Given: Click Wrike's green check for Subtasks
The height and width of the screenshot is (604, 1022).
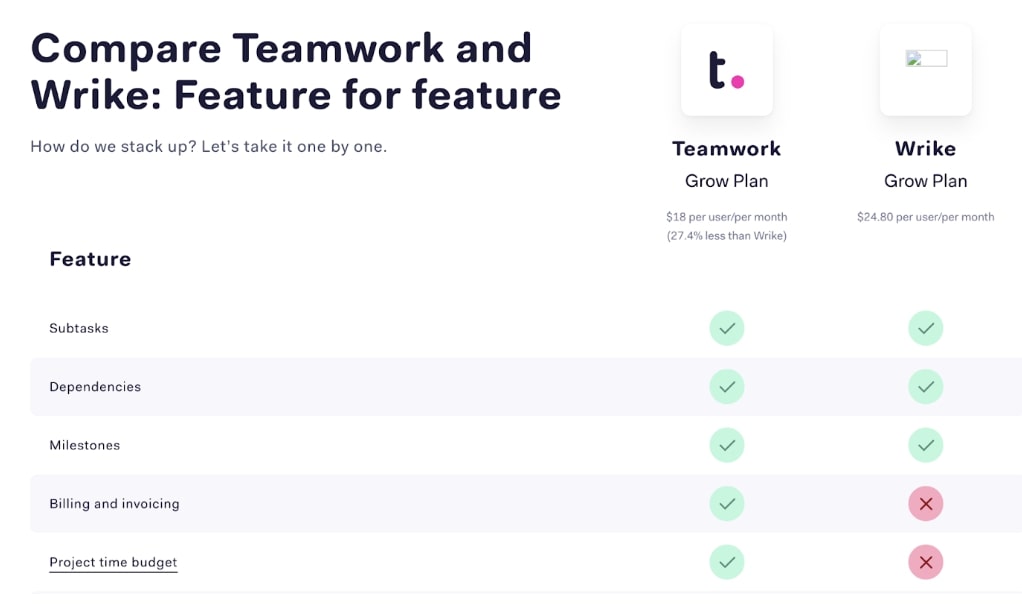Looking at the screenshot, I should pos(926,328).
